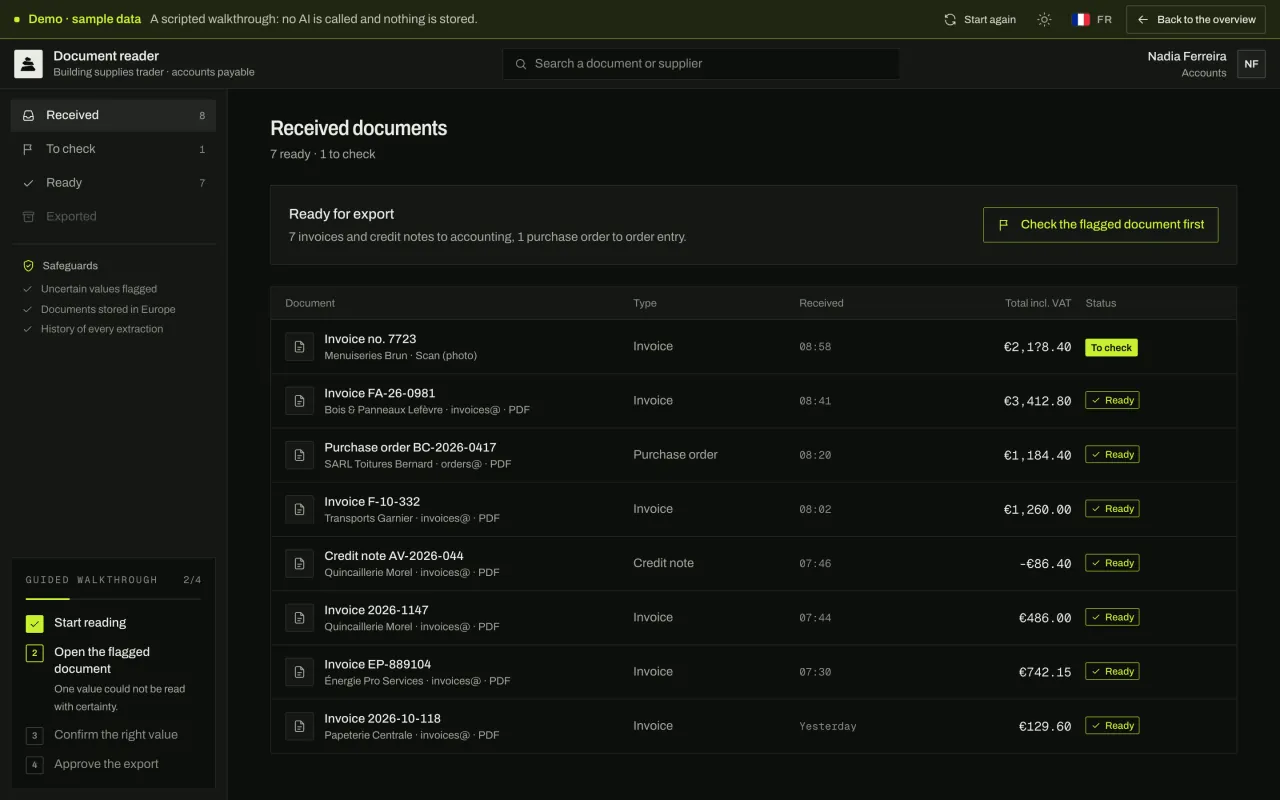
Task: Open the Ready sidebar section
Action: (x=113, y=183)
